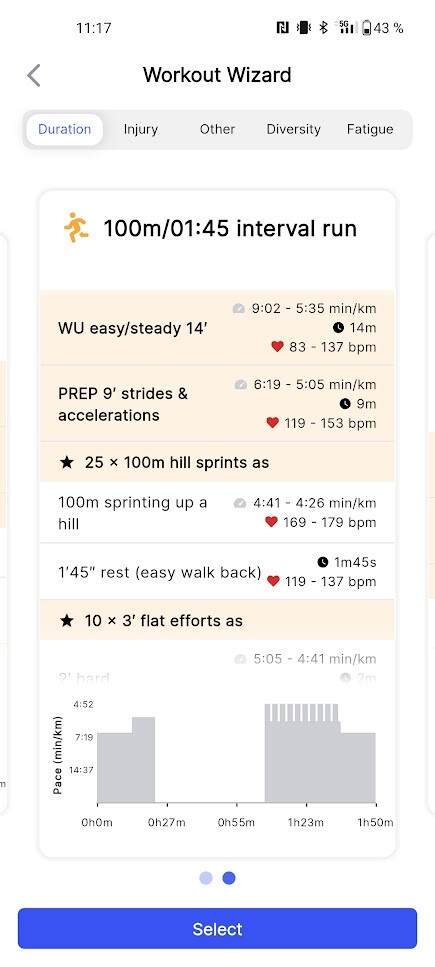Tap the heart icon showing 83 - 137 bpm
This screenshot has height=967, width=435.
pos(277,347)
